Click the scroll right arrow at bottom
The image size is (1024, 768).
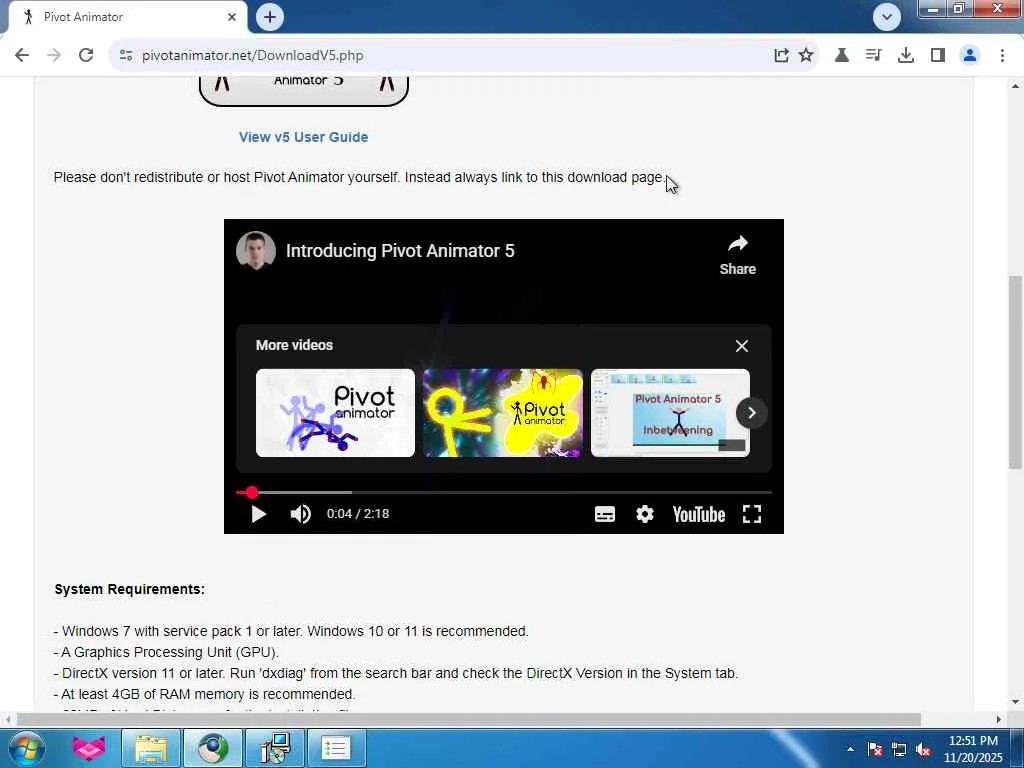coord(999,719)
